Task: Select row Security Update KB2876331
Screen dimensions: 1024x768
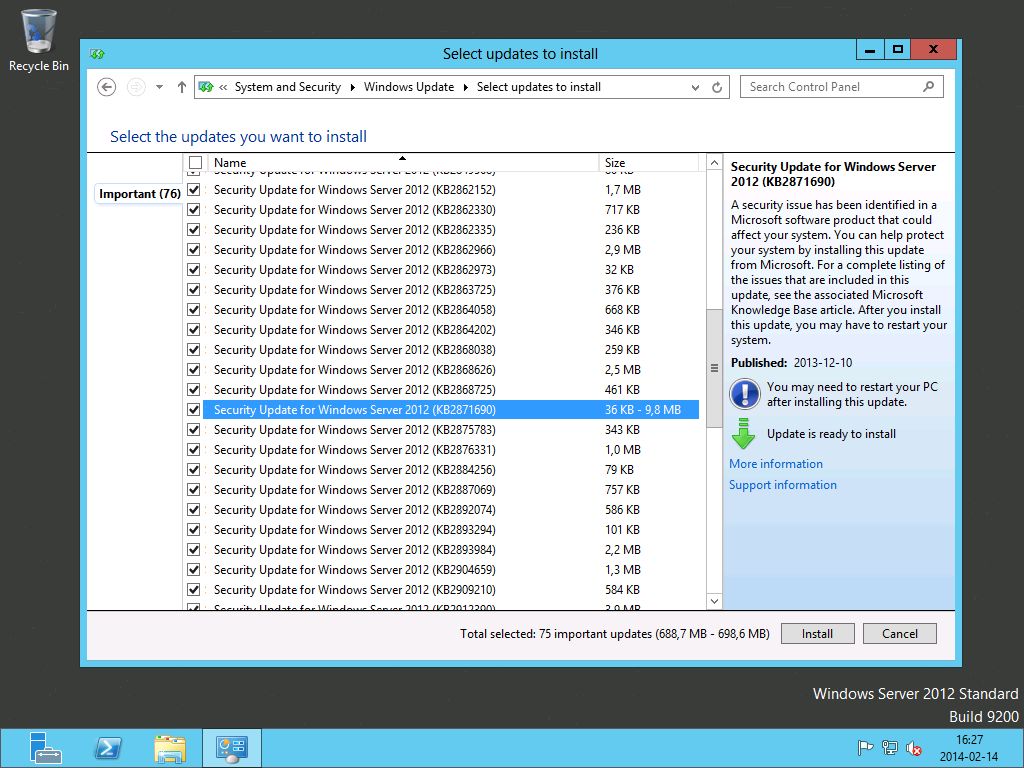Action: click(451, 450)
